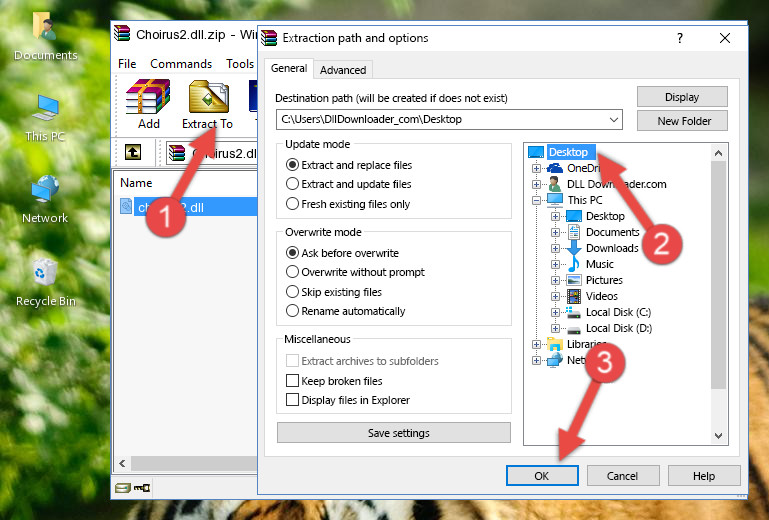Collapse This PC tree node
This screenshot has width=769, height=520.
(x=536, y=200)
